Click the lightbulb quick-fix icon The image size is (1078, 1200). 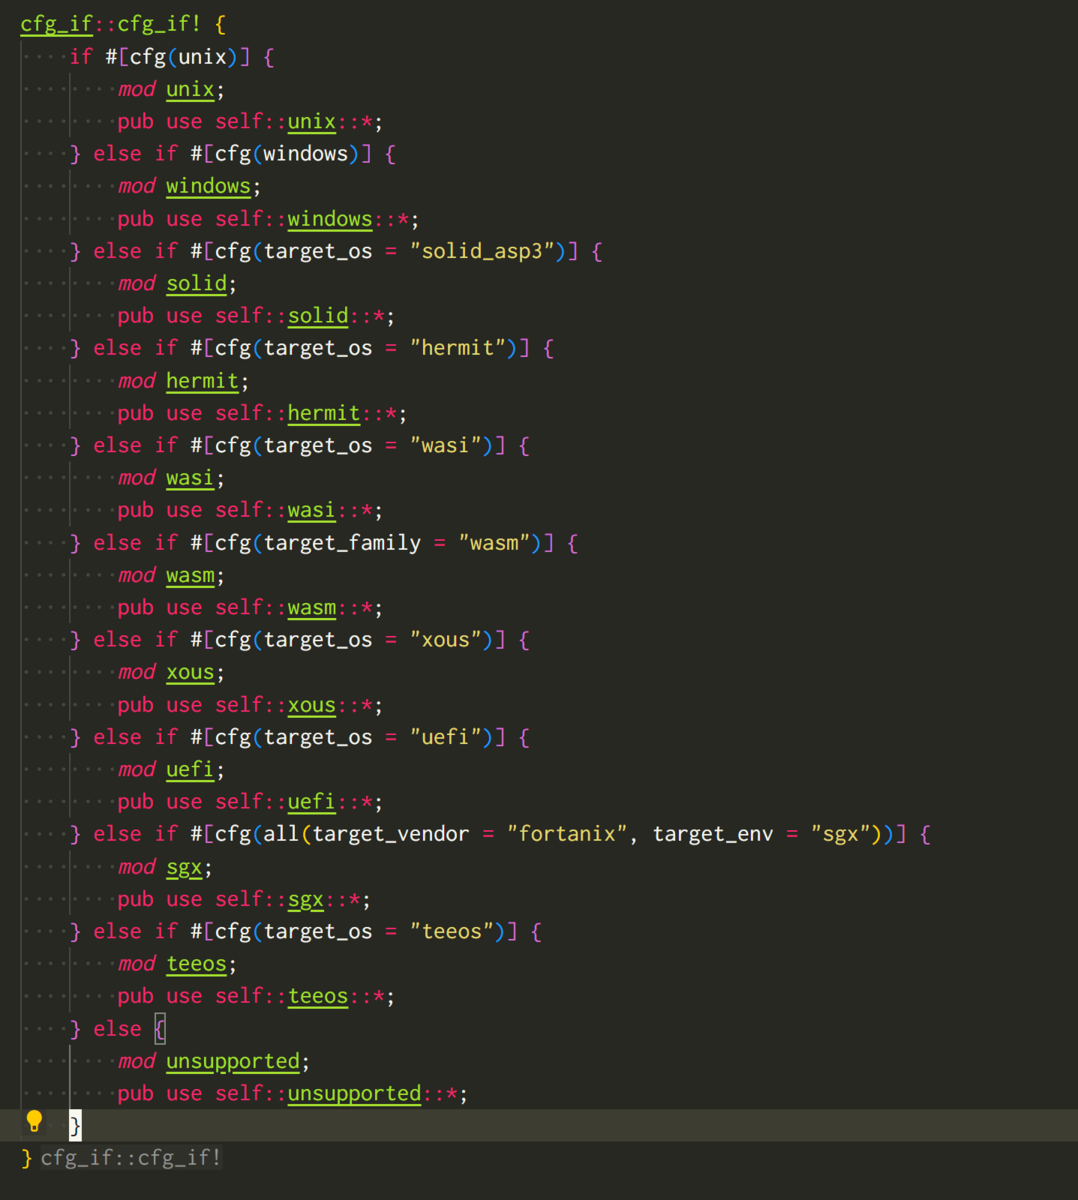click(33, 1121)
